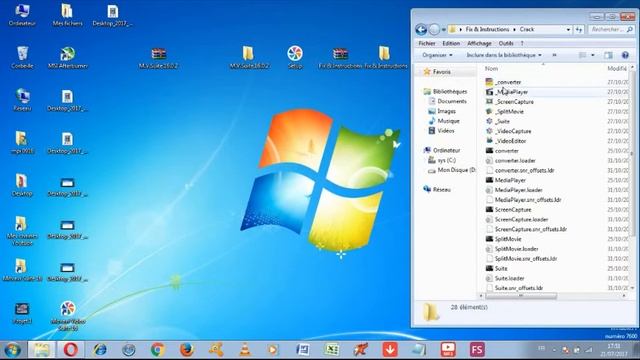Image resolution: width=640 pixels, height=360 pixels.
Task: Expand the address bar history dropdown arrow
Action: (x=568, y=29)
